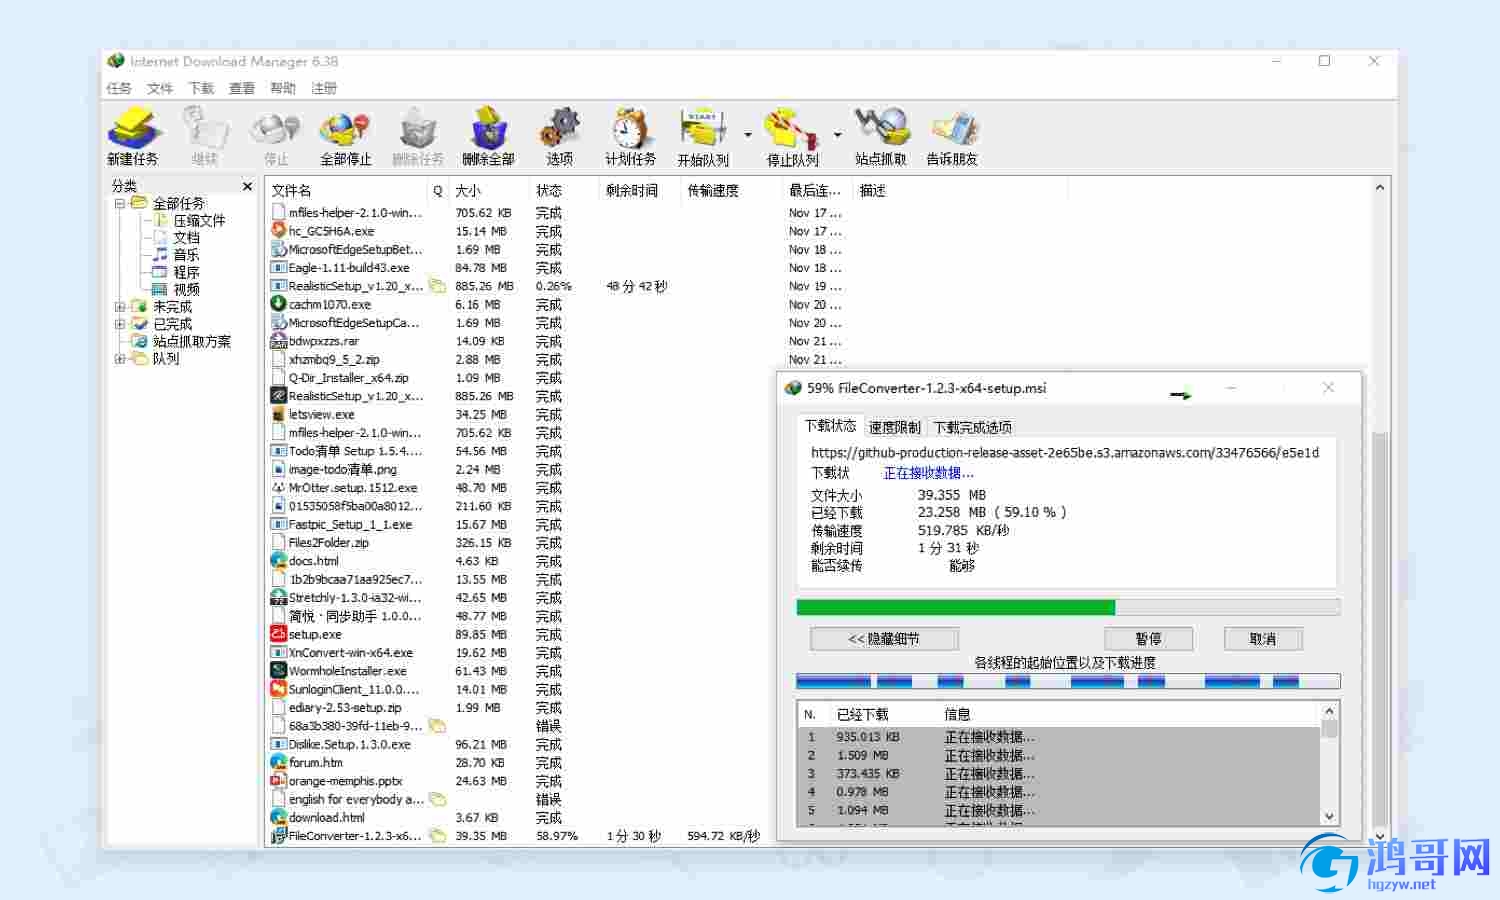The width and height of the screenshot is (1500, 900).
Task: Click the 全部停止 toolbar icon
Action: pyautogui.click(x=345, y=137)
